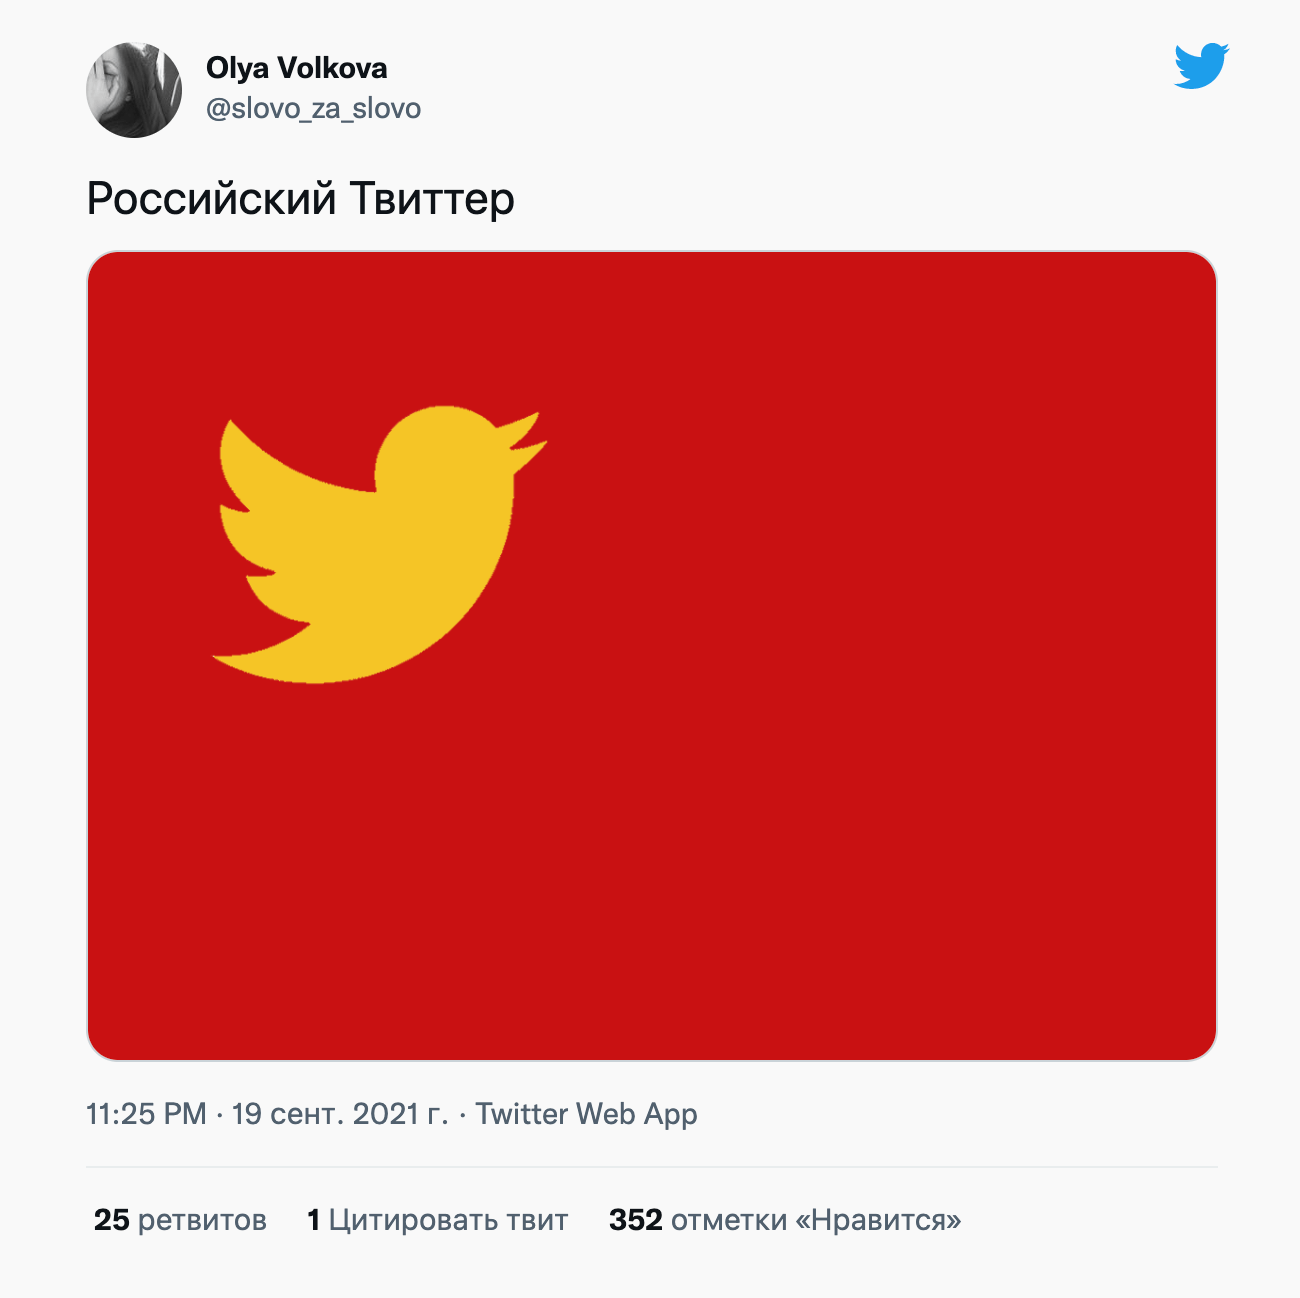Click the quote tweet count 1
This screenshot has width=1300, height=1298.
[x=314, y=1220]
